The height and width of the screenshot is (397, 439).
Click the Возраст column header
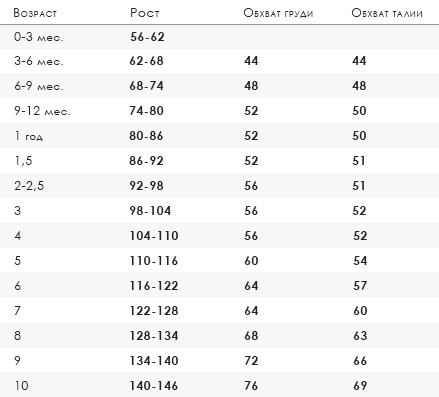(x=35, y=13)
